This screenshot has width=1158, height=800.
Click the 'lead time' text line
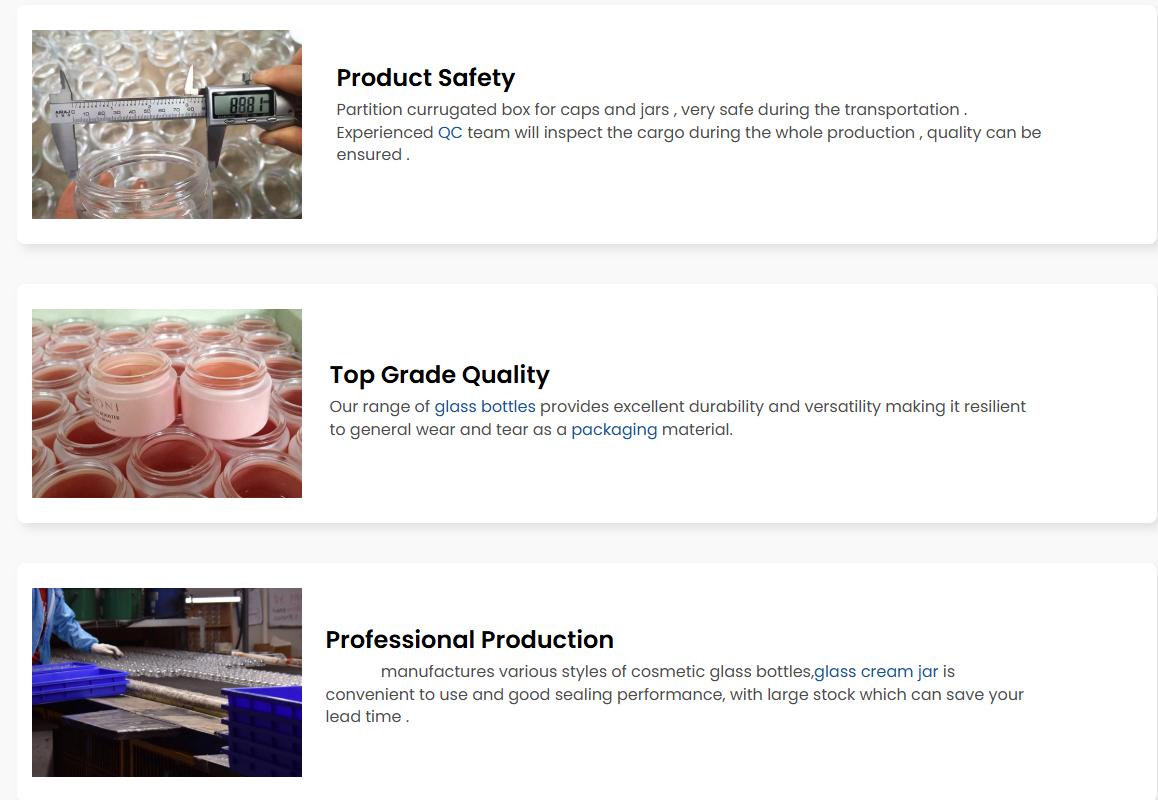pos(367,717)
